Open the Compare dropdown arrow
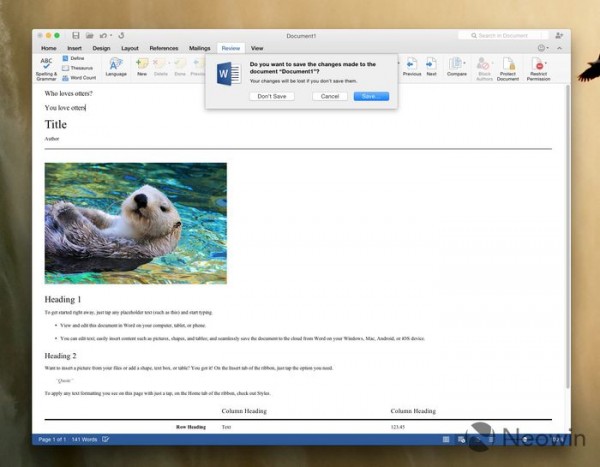Viewport: 600px width, 467px height. (465, 63)
